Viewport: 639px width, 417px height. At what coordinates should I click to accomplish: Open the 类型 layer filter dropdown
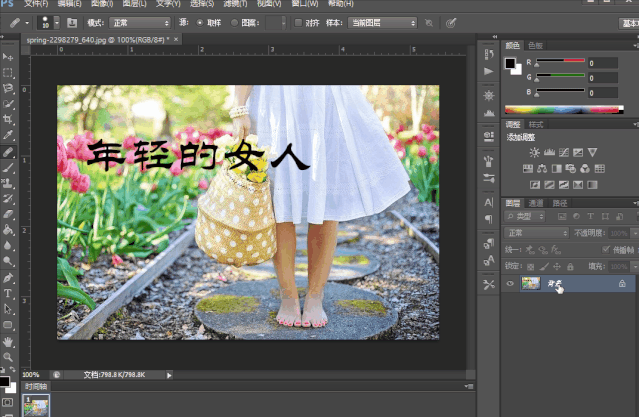(524, 216)
